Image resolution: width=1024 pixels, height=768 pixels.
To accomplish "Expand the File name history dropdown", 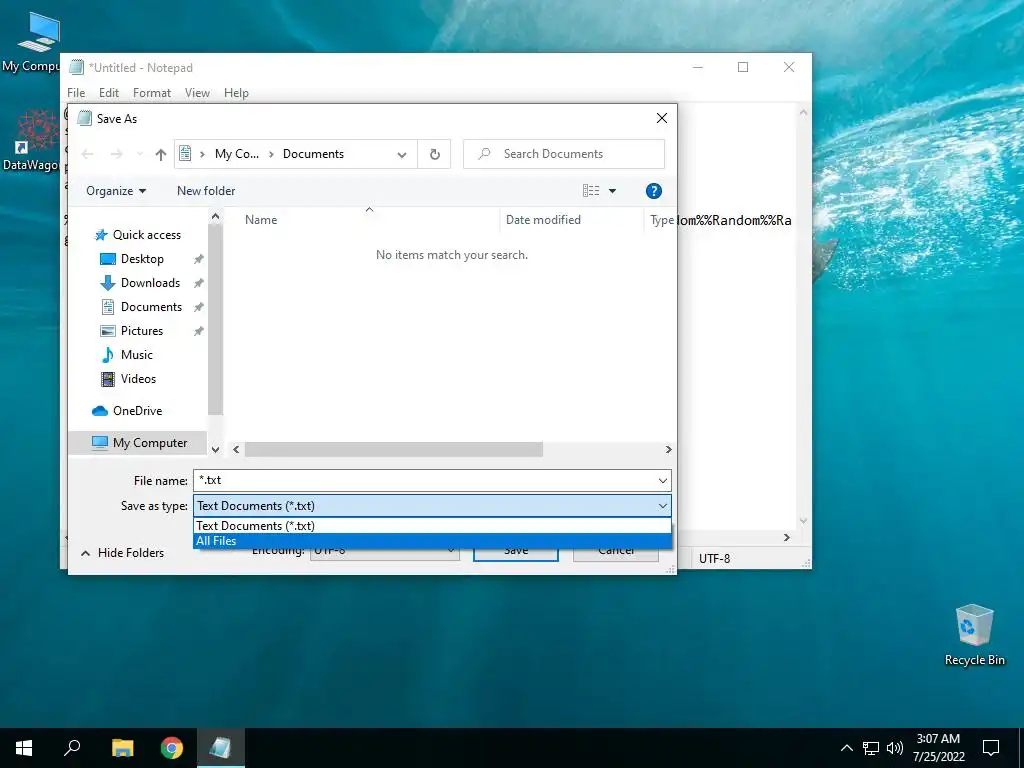I will point(662,481).
